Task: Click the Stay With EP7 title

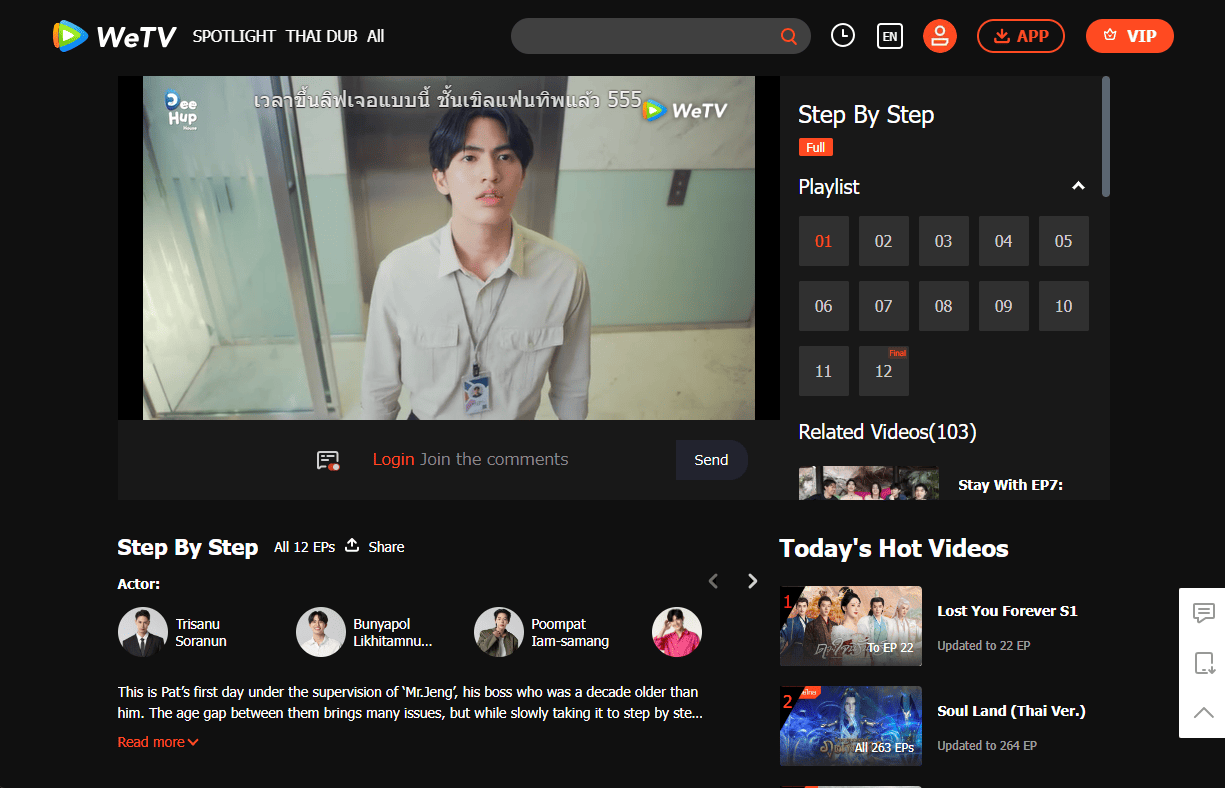Action: pos(1010,485)
